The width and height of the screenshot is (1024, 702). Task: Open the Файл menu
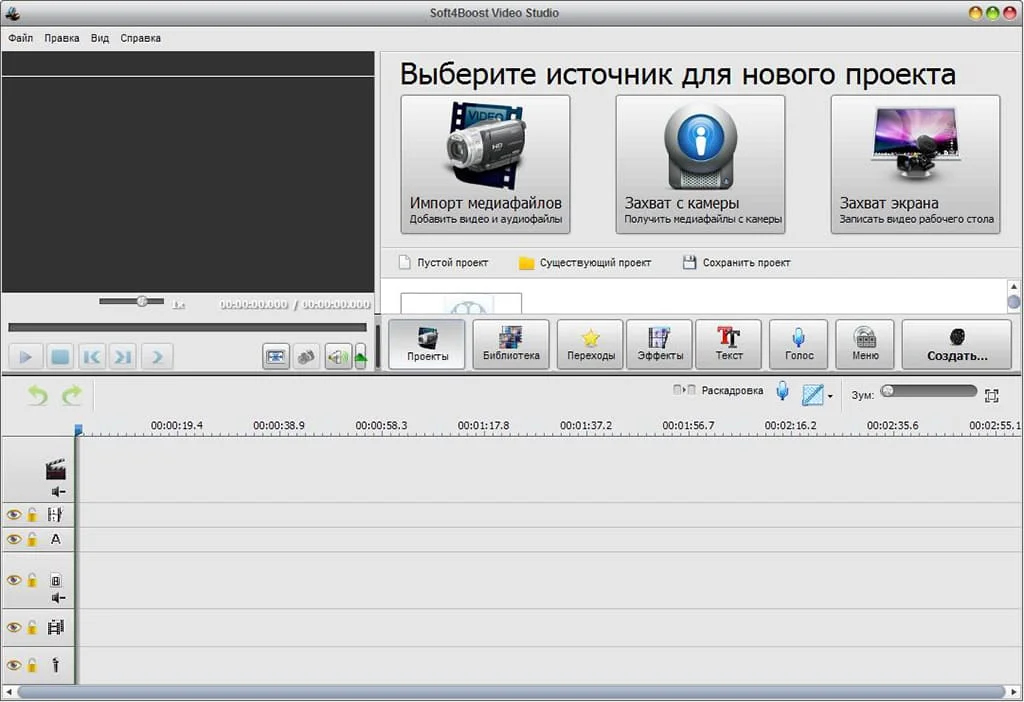click(x=21, y=38)
